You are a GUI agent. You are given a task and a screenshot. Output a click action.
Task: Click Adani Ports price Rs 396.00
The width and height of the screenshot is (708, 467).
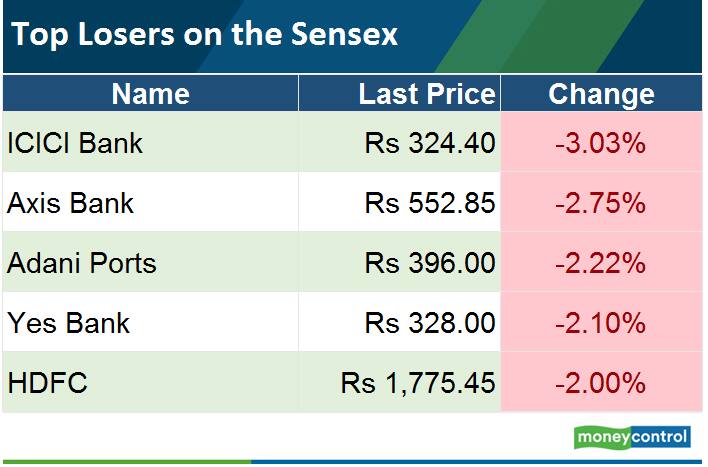[430, 263]
